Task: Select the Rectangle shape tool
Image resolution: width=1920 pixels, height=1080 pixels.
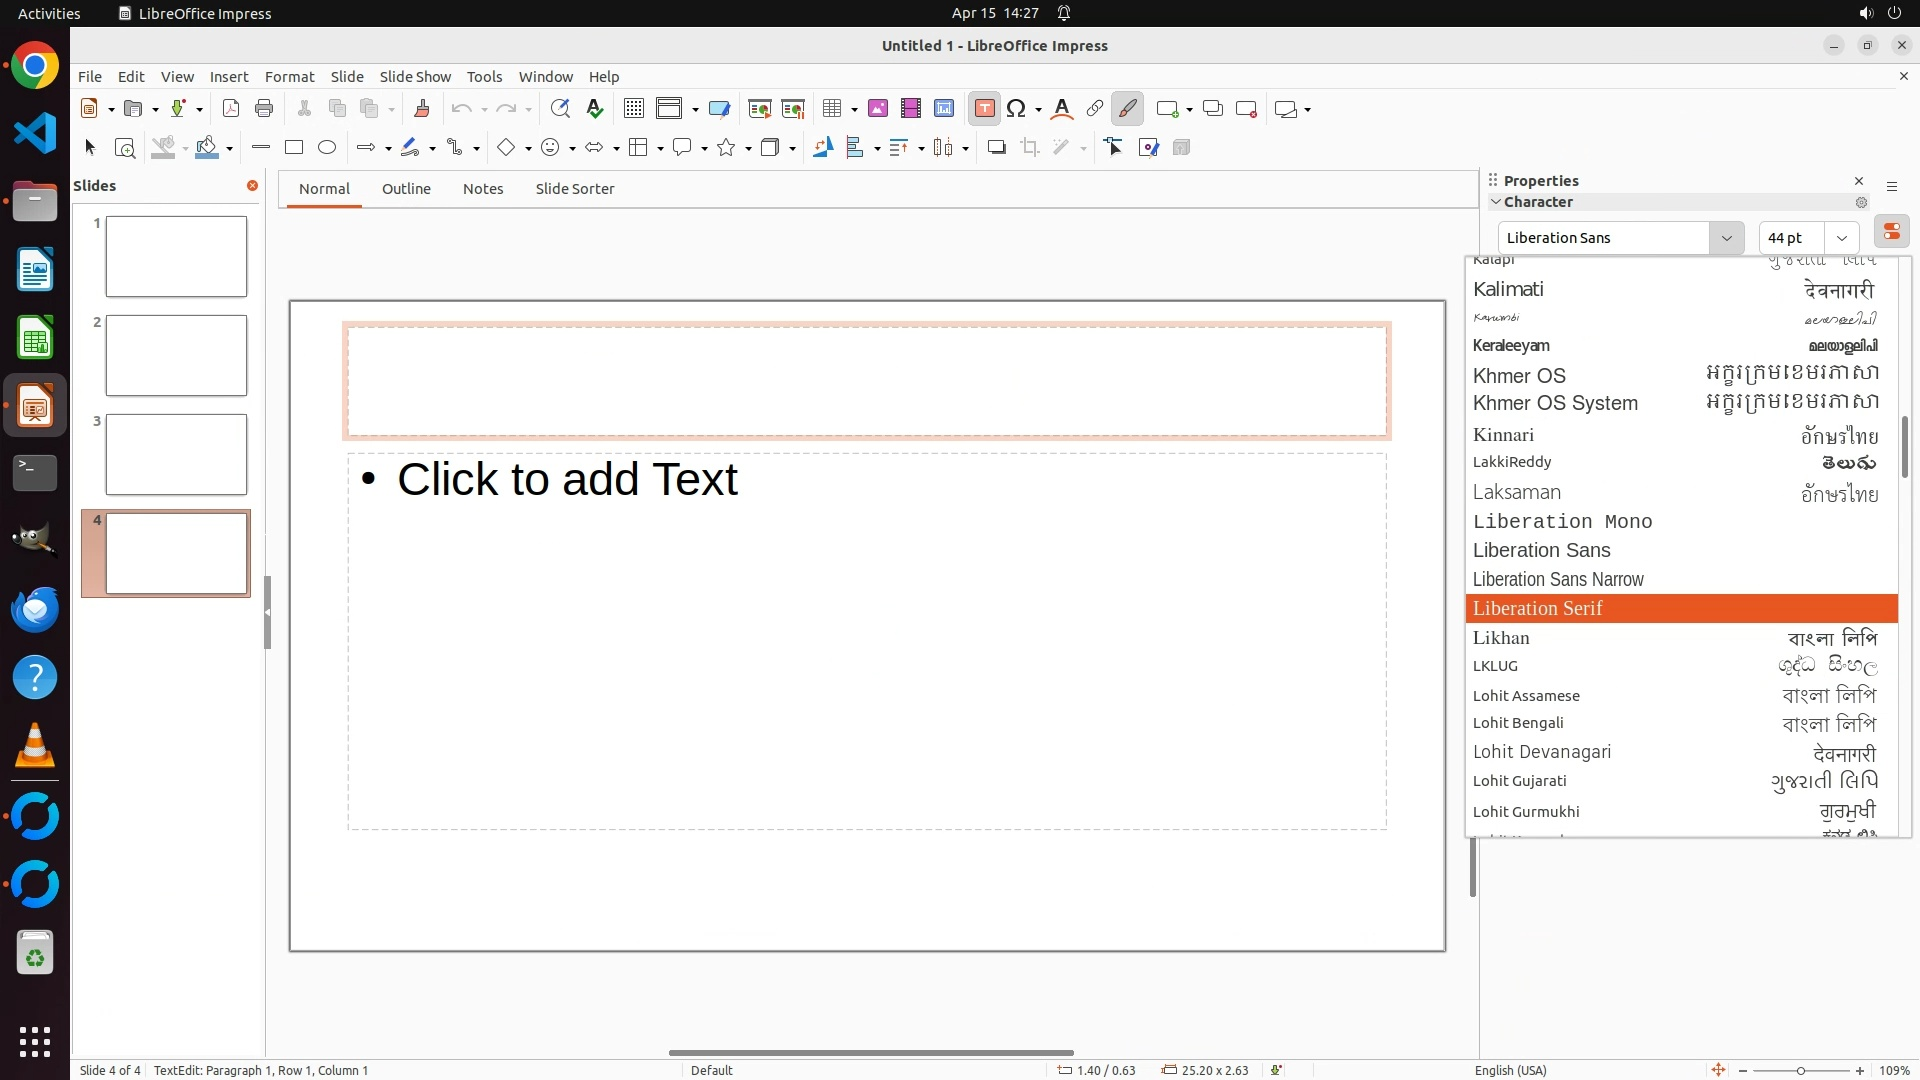Action: (x=294, y=148)
